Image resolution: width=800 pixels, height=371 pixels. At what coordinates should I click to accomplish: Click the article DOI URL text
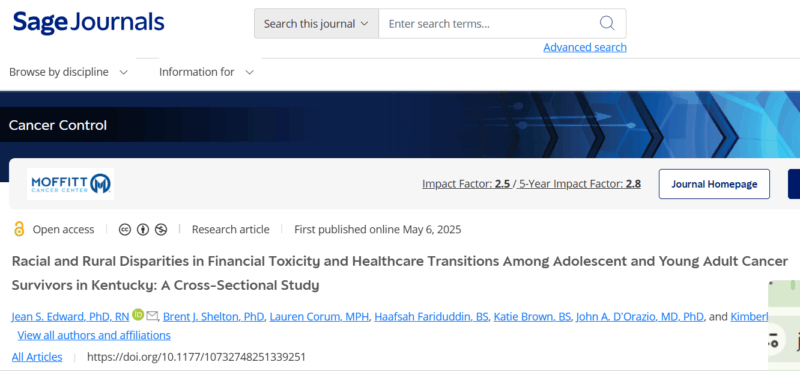(x=196, y=357)
